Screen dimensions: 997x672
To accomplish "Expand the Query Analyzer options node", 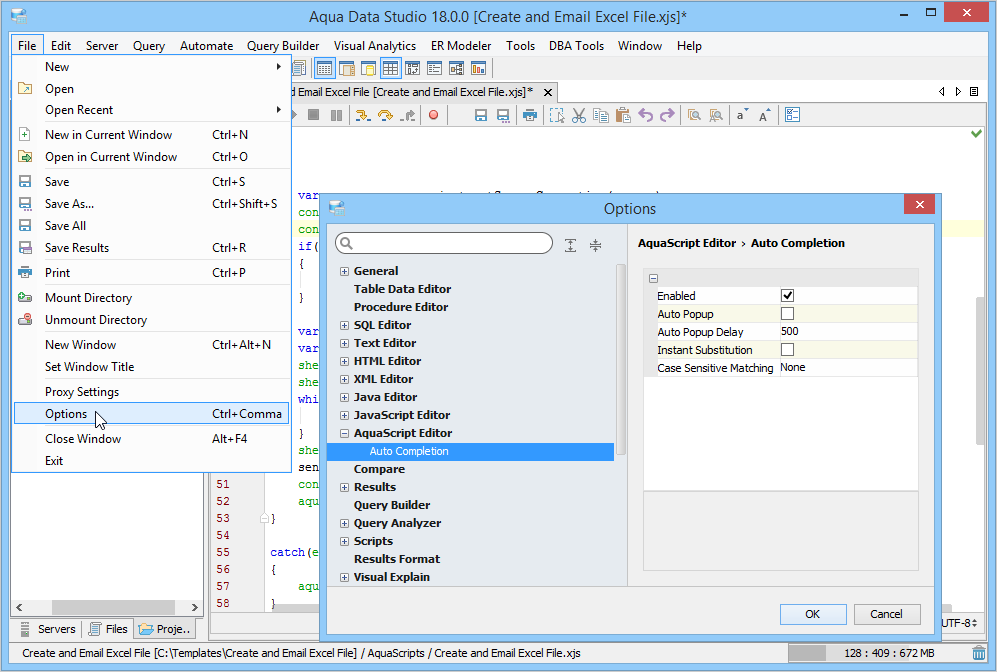I will coord(344,524).
